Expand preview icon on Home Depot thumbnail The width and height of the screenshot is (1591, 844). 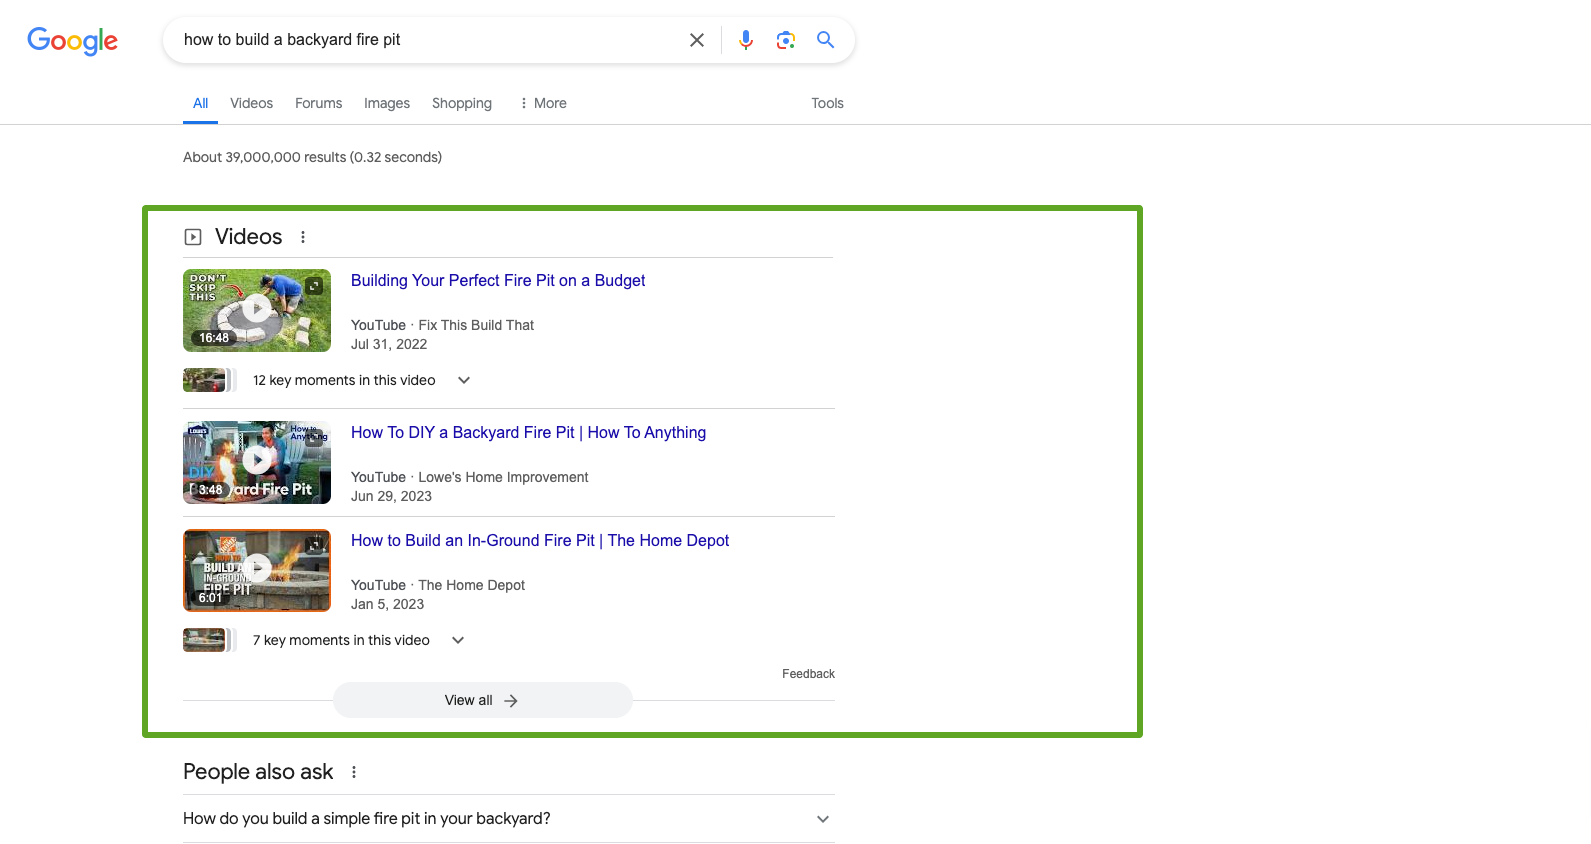315,546
